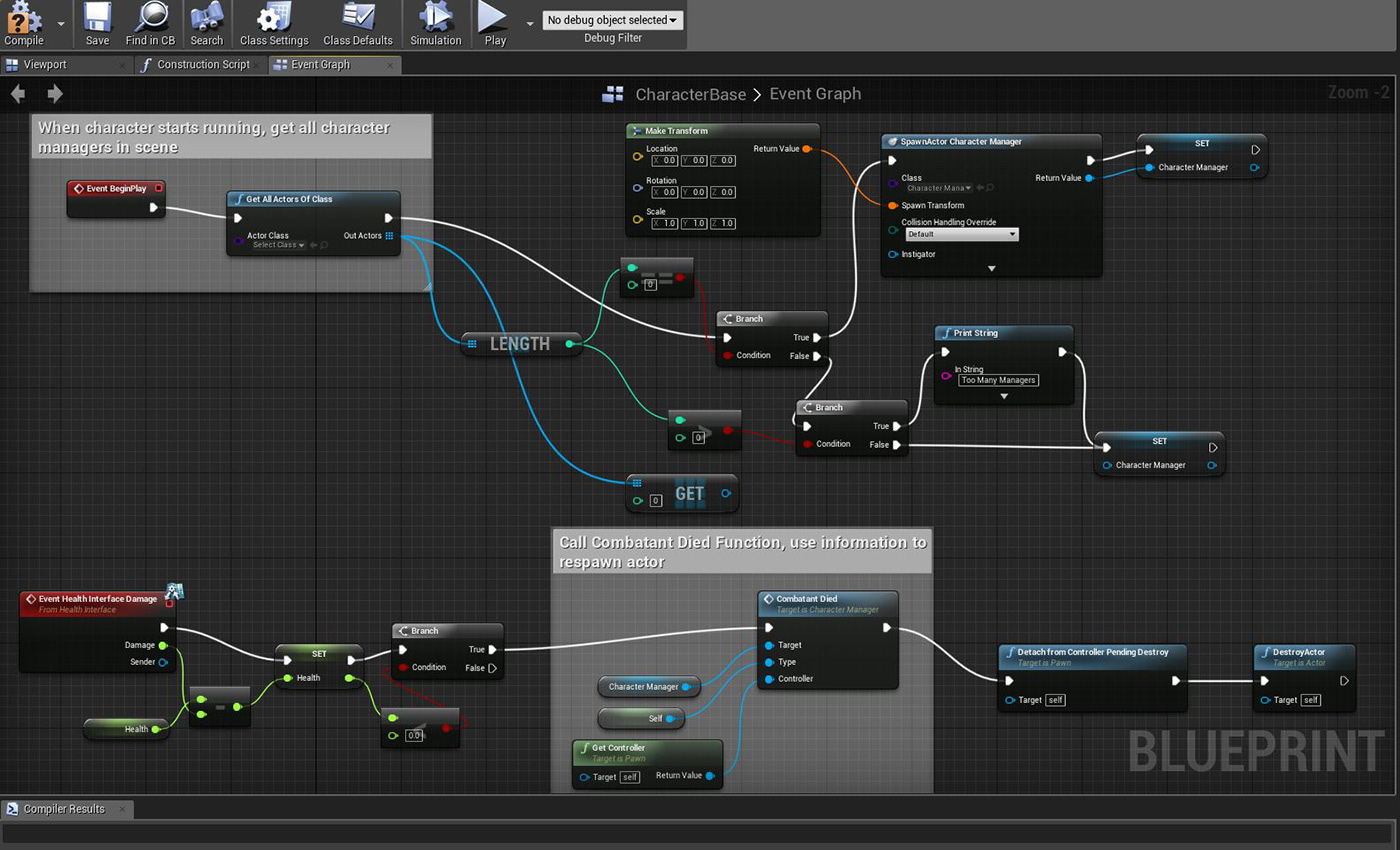This screenshot has width=1400, height=850.
Task: Open Class Defaults from the toolbar
Action: 357,19
